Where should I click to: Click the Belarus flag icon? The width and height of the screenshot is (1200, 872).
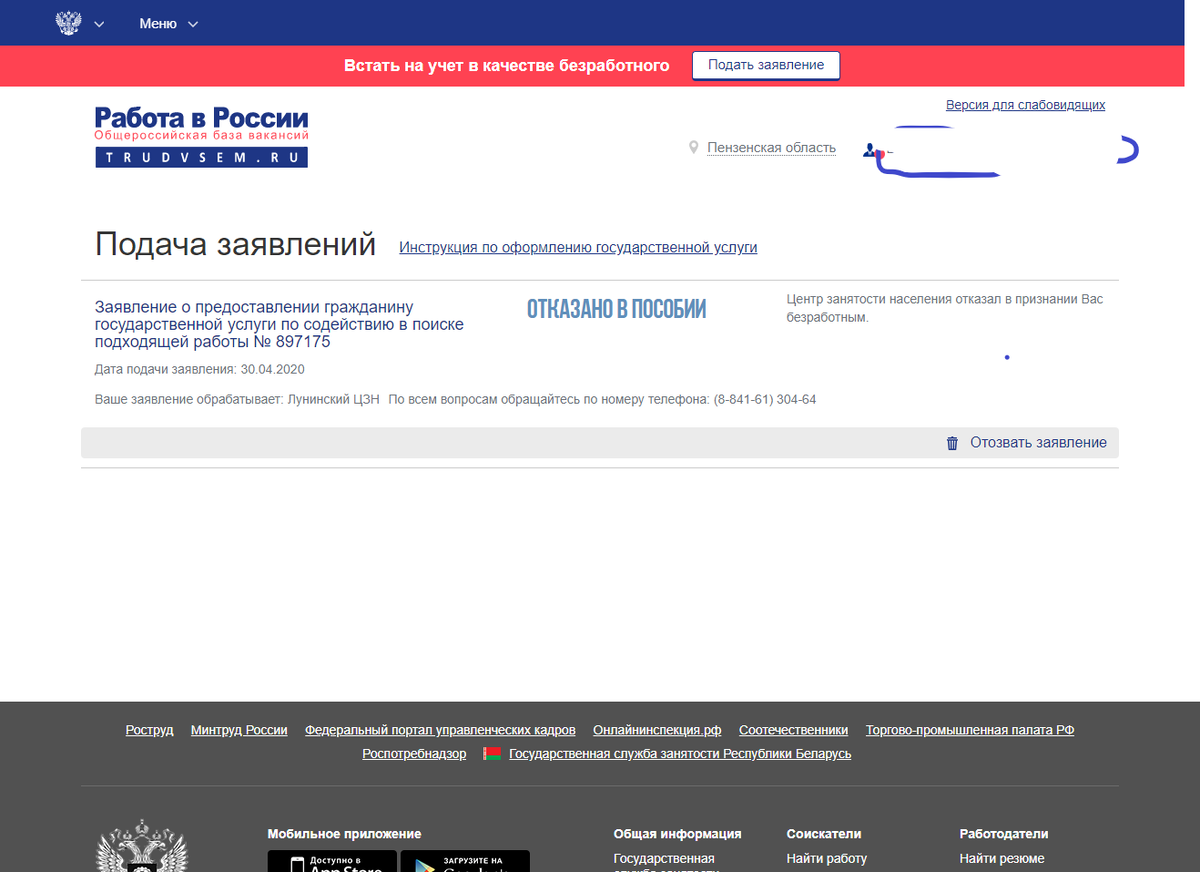[492, 754]
